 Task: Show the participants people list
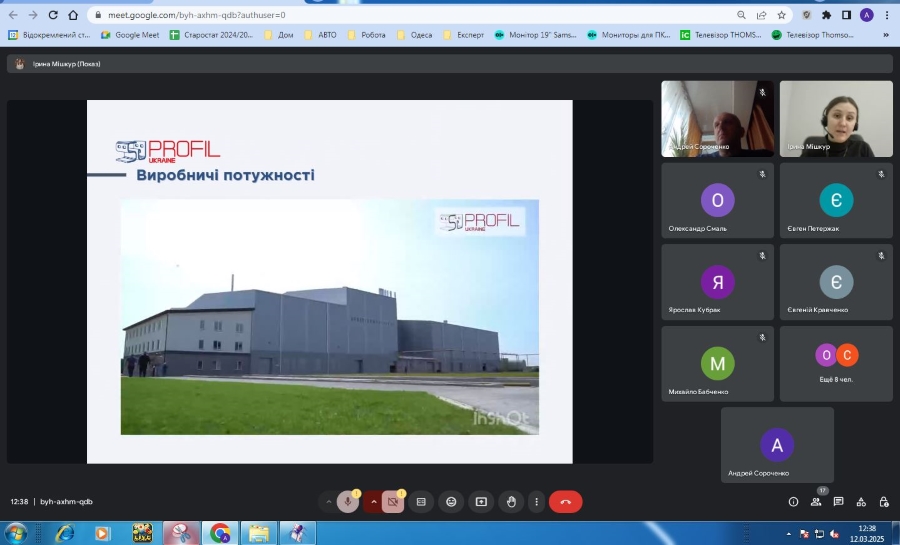tap(816, 502)
